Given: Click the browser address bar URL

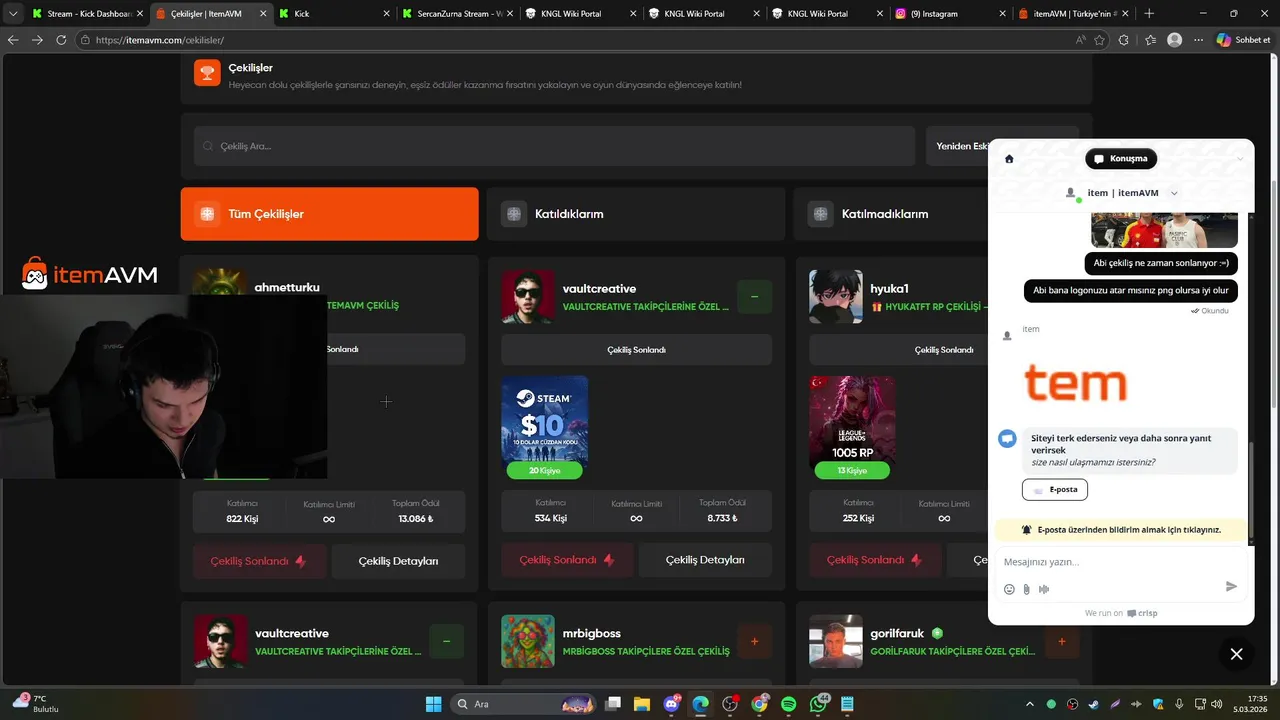Looking at the screenshot, I should (160, 40).
